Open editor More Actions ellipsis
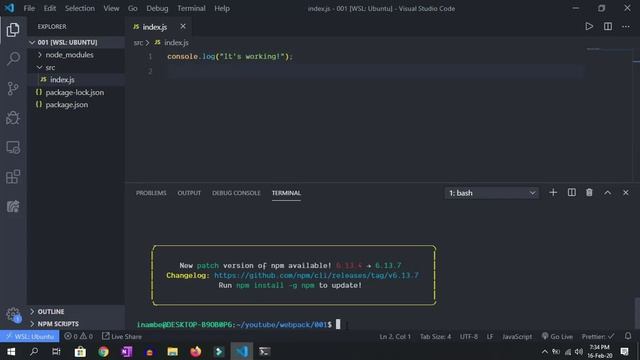This screenshot has height=360, width=640. pyautogui.click(x=626, y=27)
